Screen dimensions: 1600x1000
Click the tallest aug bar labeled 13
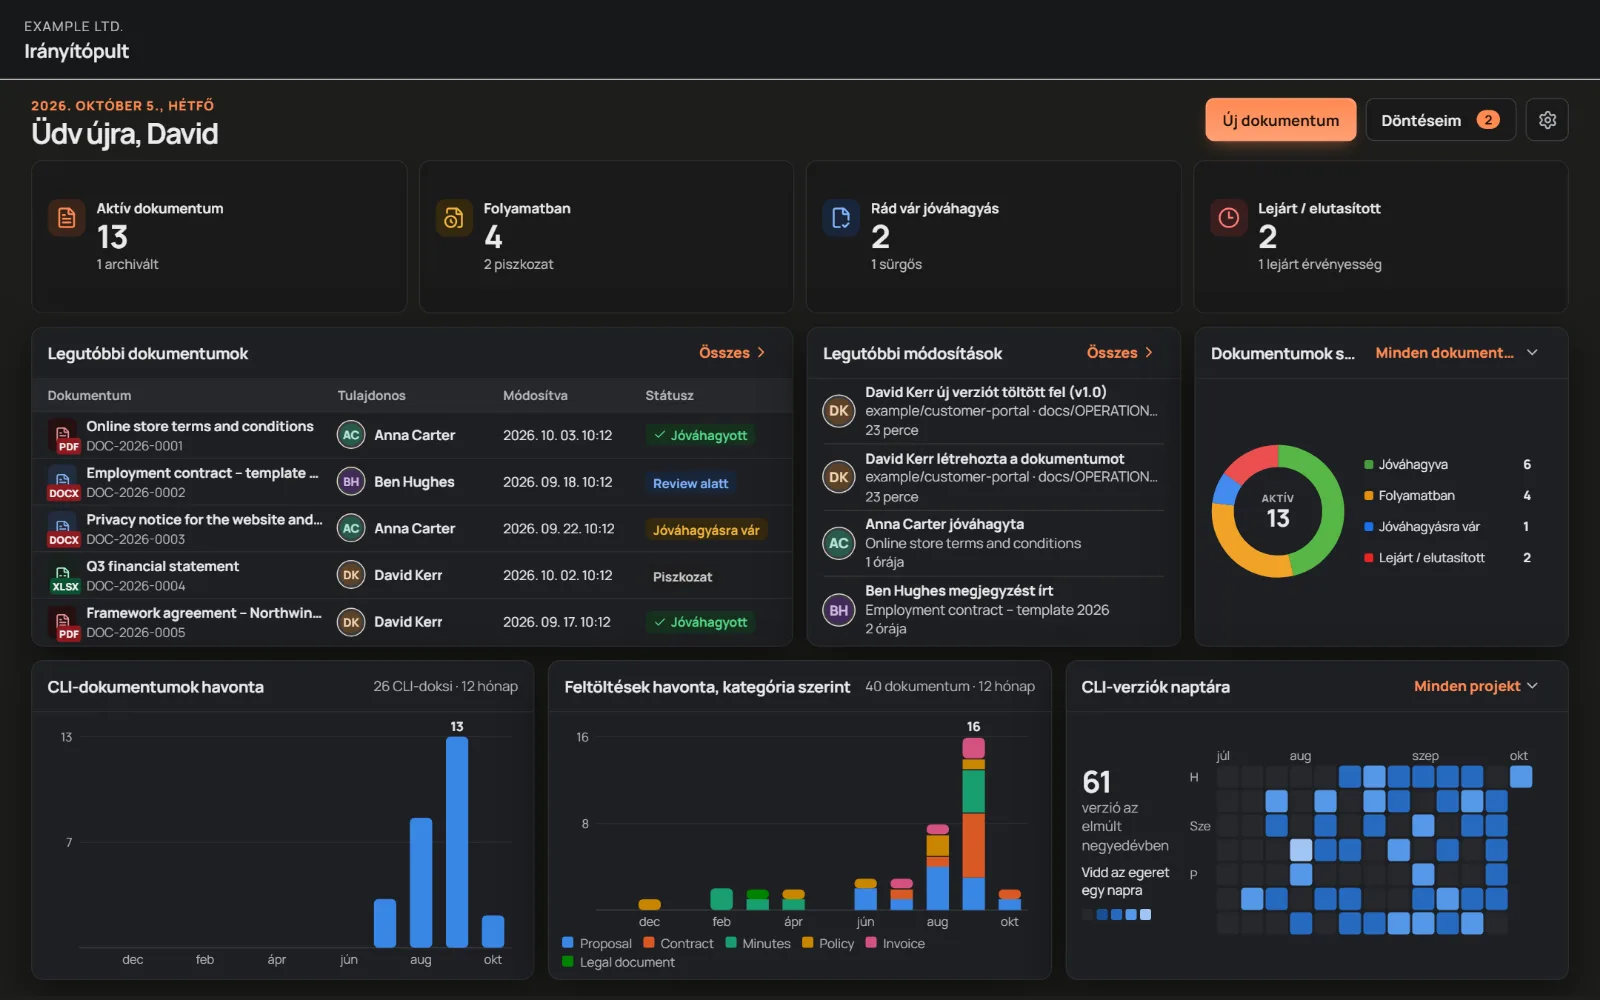[x=457, y=842]
